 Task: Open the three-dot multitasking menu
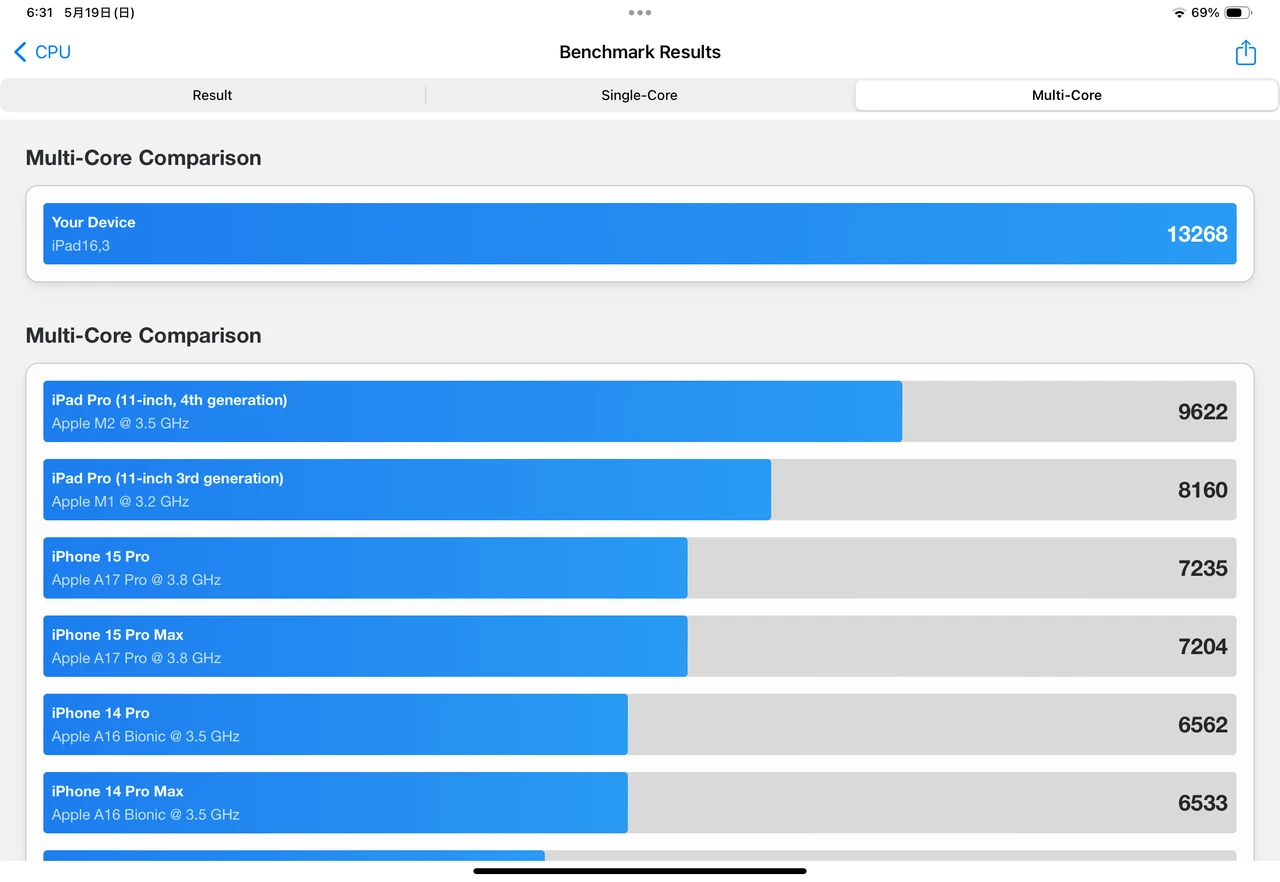[640, 13]
